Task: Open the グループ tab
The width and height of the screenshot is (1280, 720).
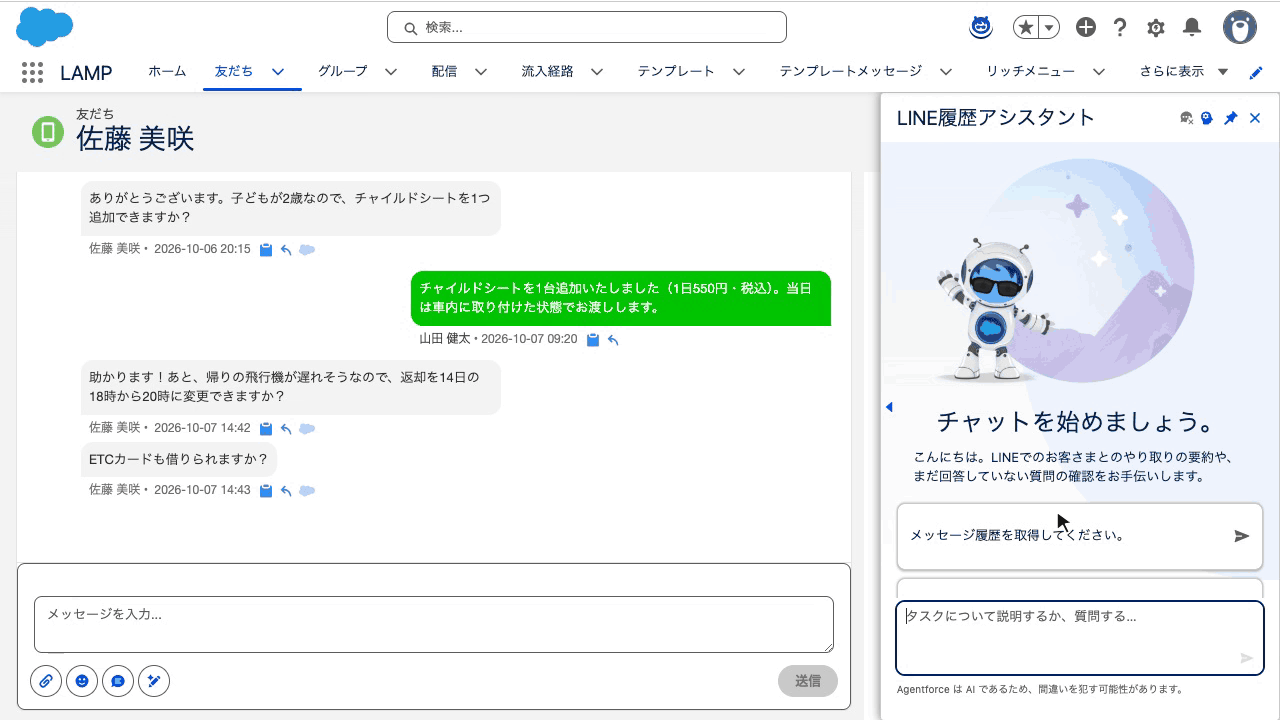Action: (343, 71)
